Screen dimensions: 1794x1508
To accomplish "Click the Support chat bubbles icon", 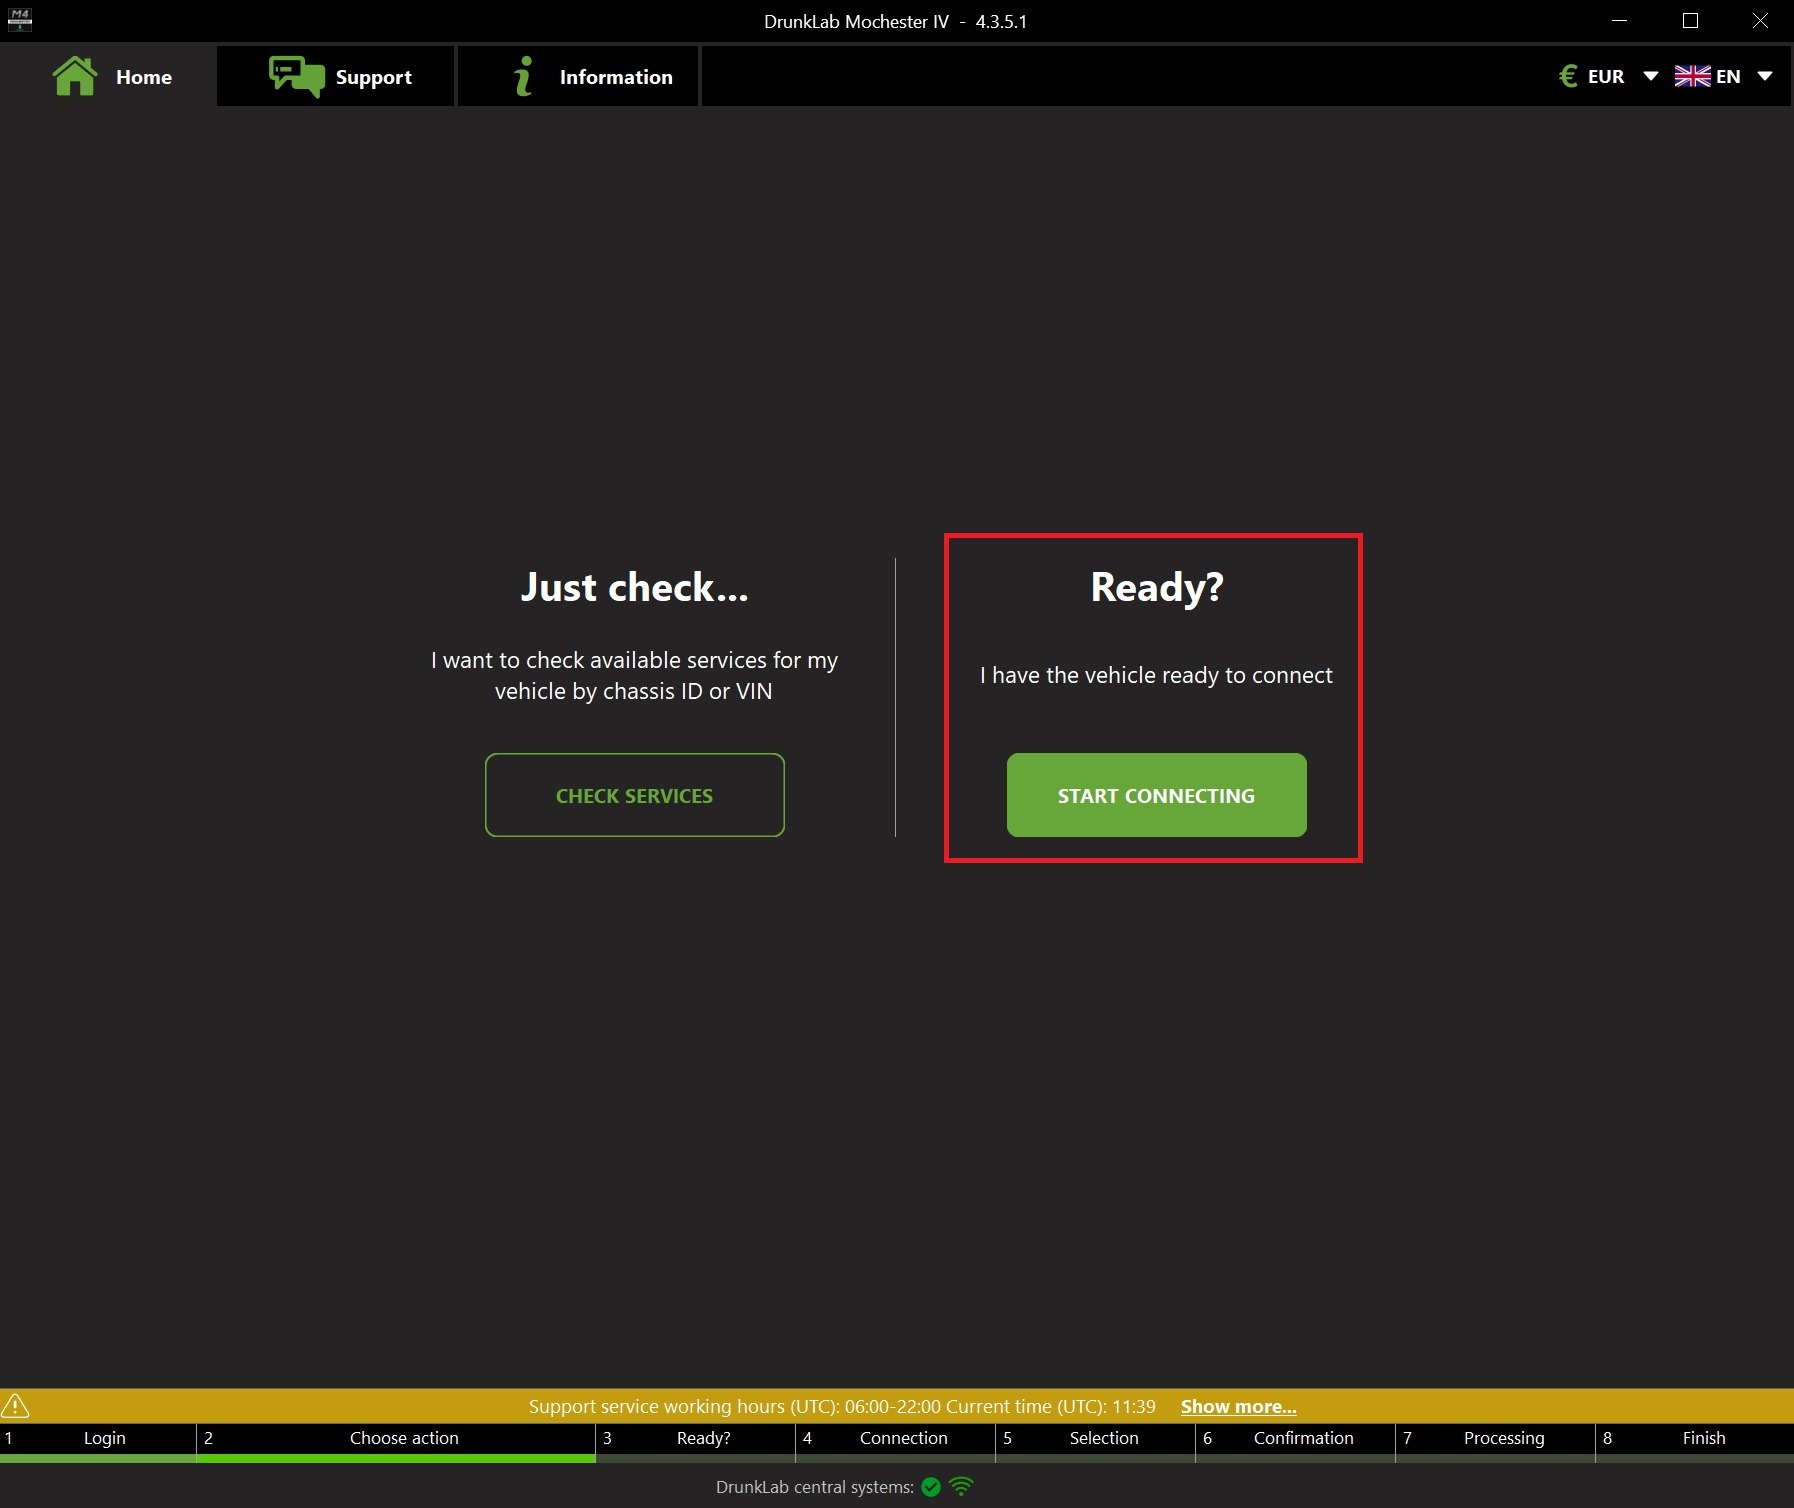I will pos(296,76).
